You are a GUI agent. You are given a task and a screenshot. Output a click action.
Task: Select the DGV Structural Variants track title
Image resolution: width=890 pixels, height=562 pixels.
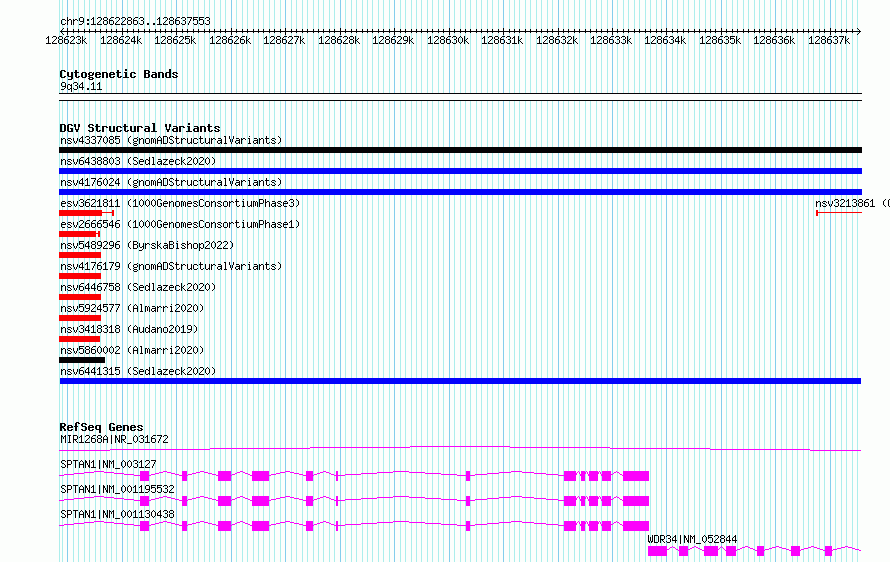(x=140, y=128)
